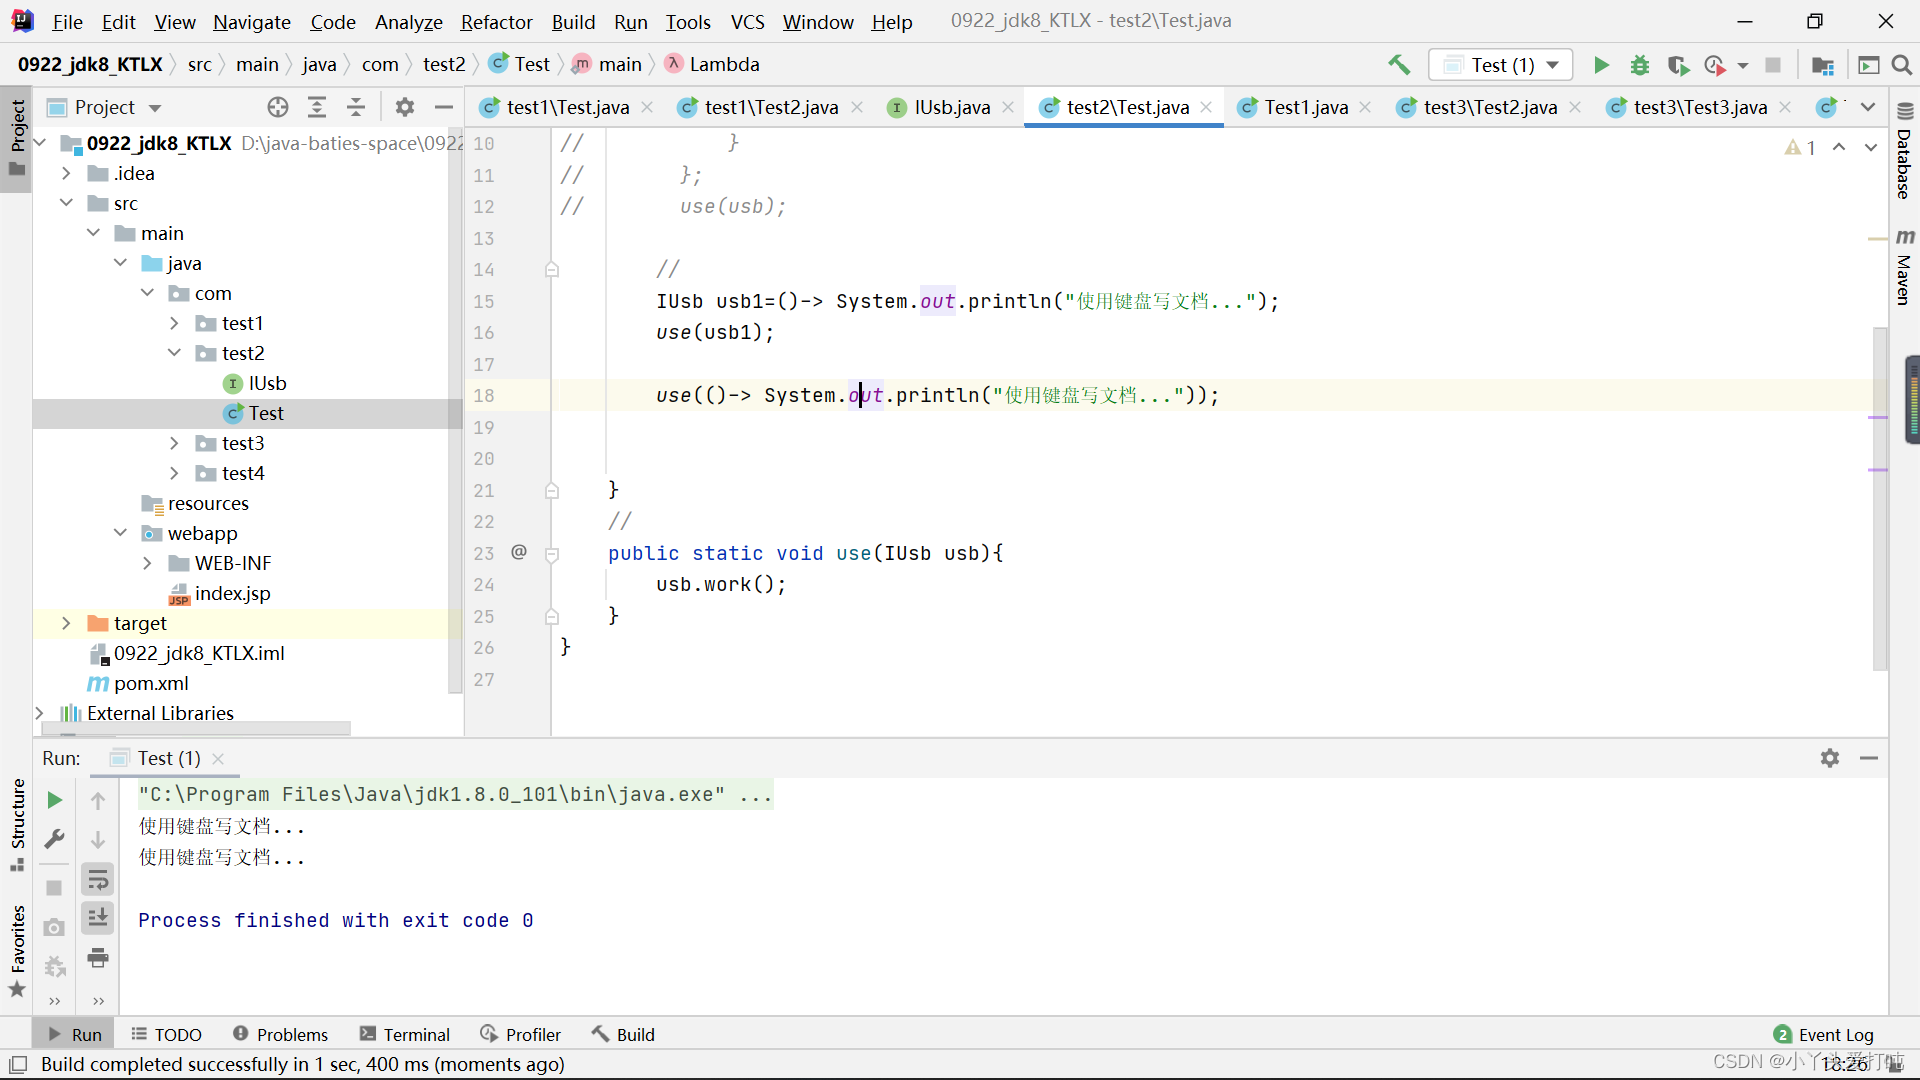This screenshot has width=1920, height=1080.
Task: Open Search Everywhere magnifier icon
Action: tap(1902, 65)
